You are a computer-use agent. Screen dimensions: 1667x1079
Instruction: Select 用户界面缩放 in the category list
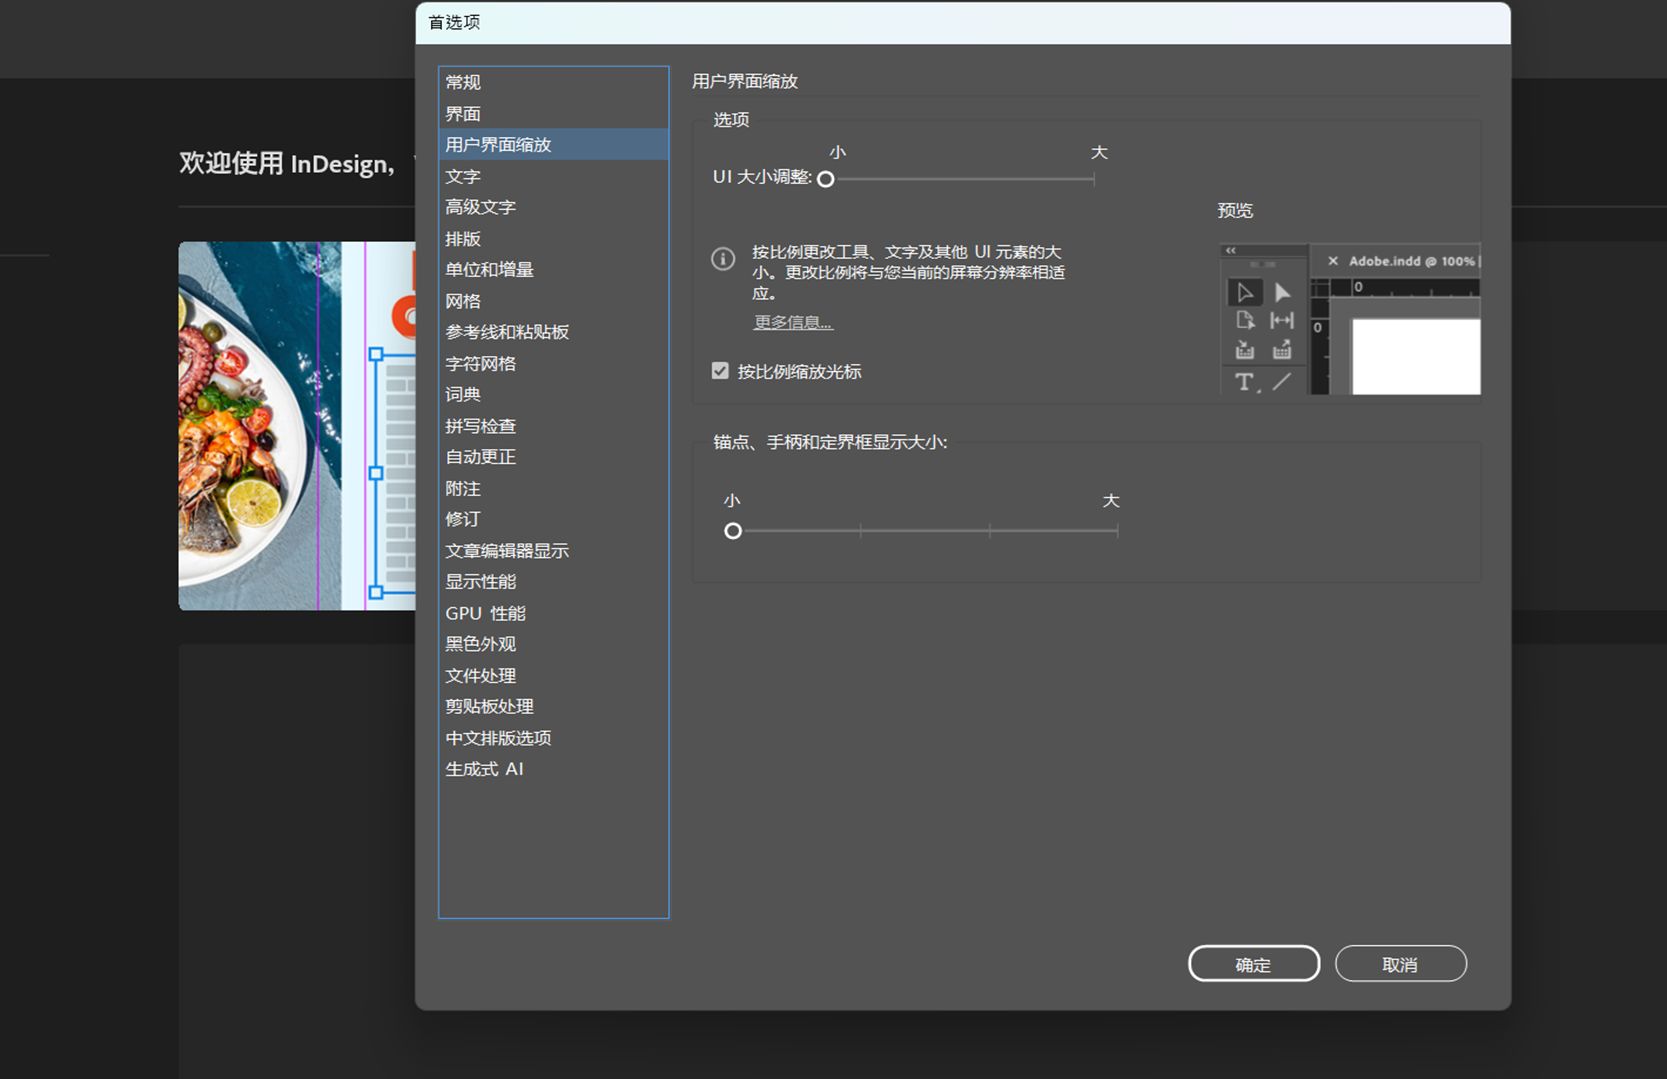[x=553, y=145]
